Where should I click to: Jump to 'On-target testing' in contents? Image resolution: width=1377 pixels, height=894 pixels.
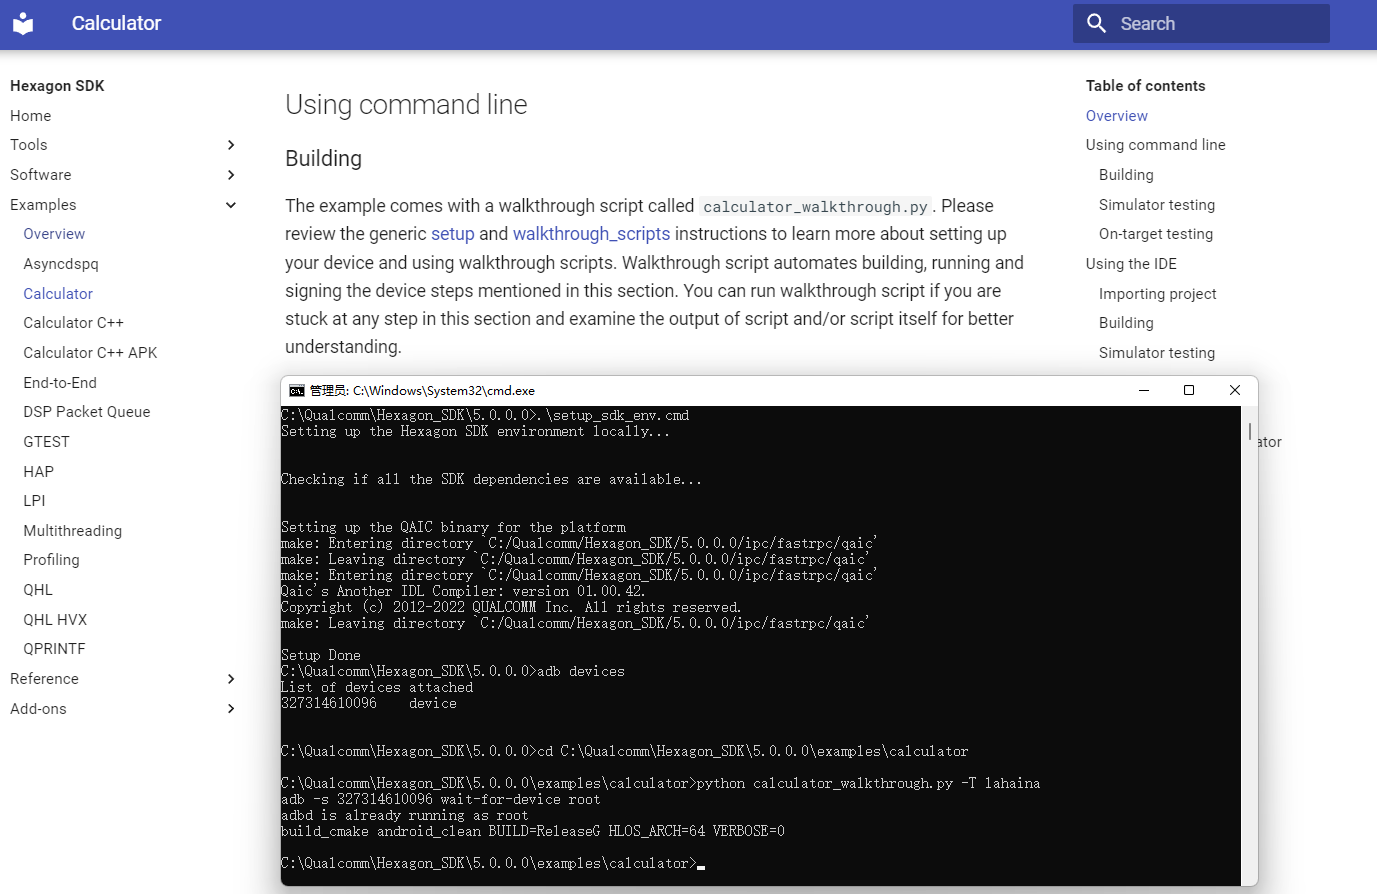tap(1156, 234)
